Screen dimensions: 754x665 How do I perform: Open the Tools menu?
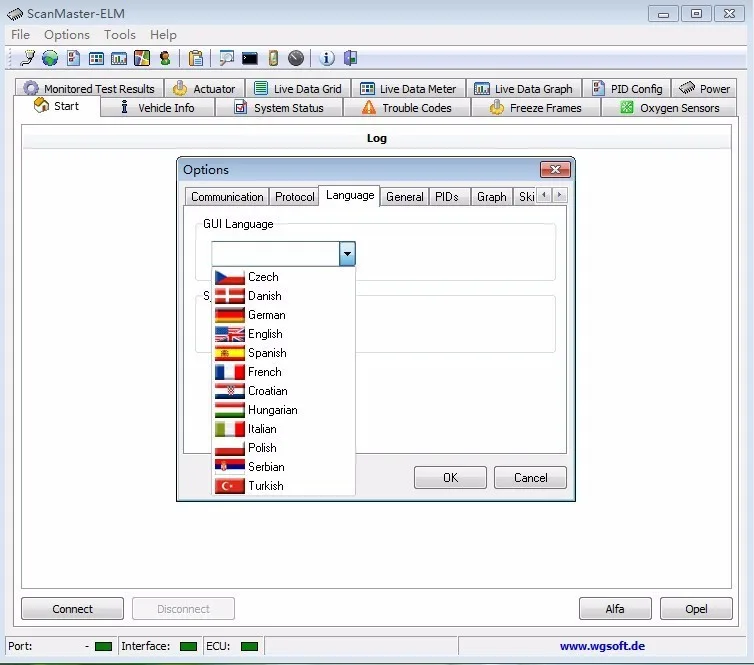coord(120,35)
